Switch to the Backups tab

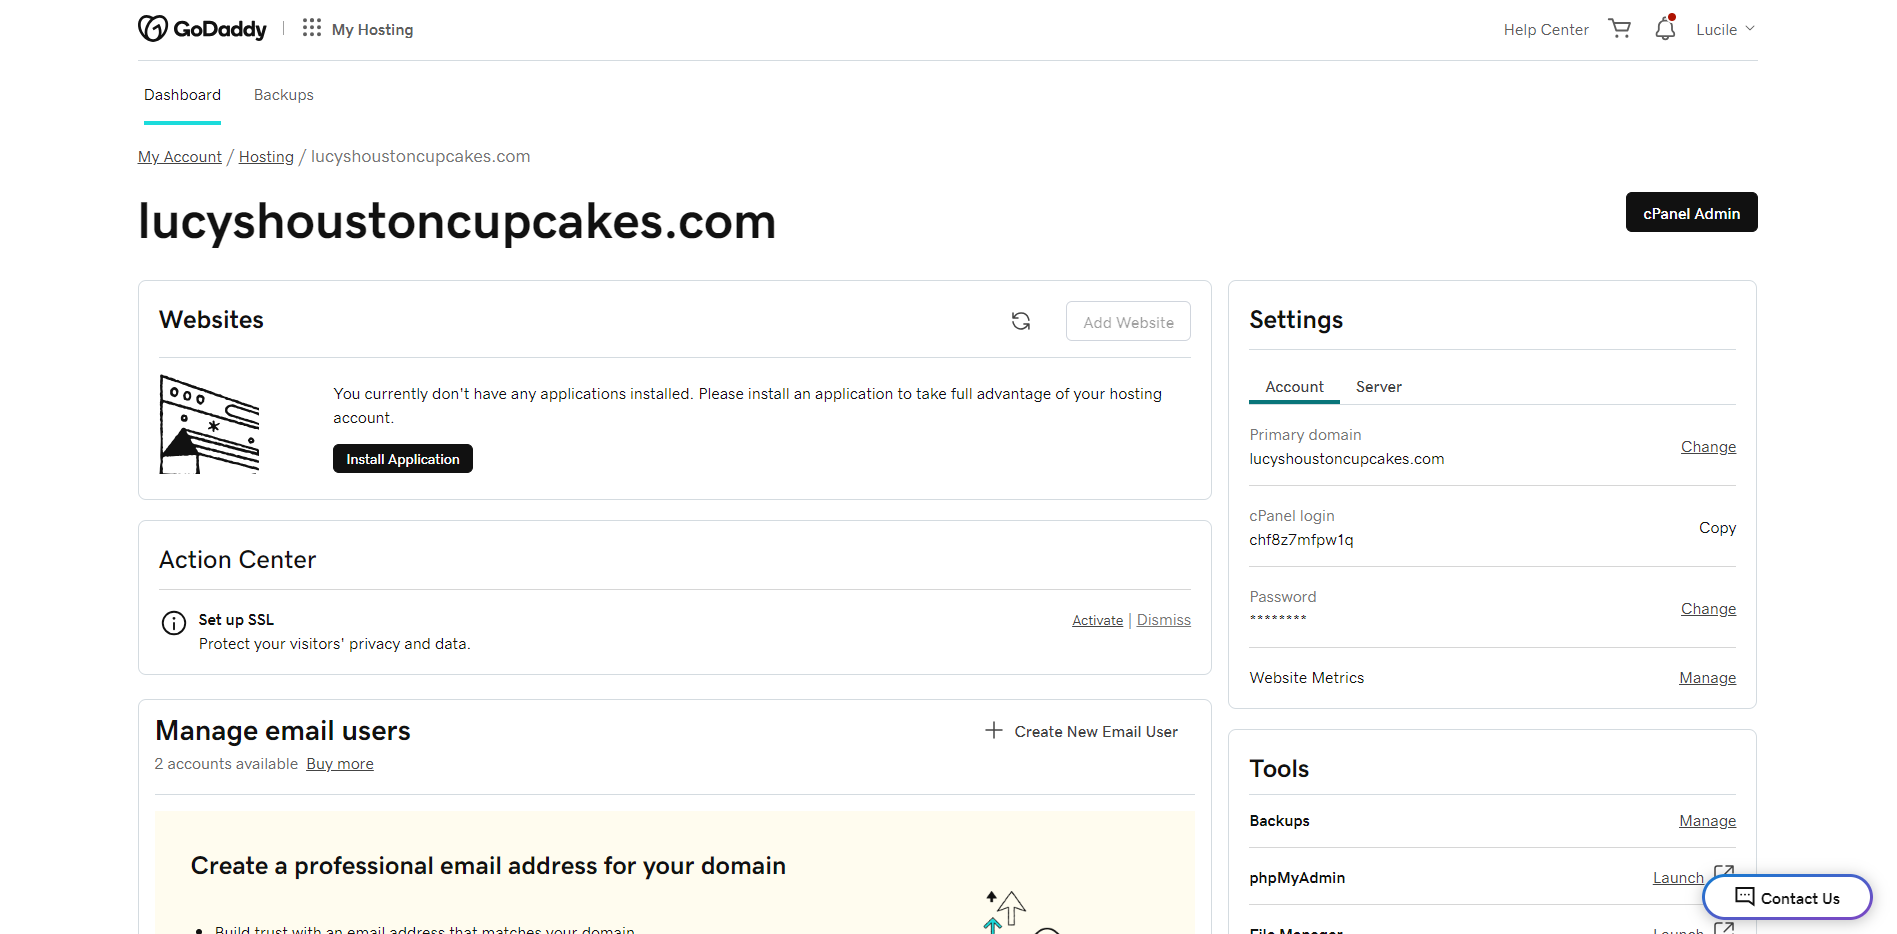(283, 94)
